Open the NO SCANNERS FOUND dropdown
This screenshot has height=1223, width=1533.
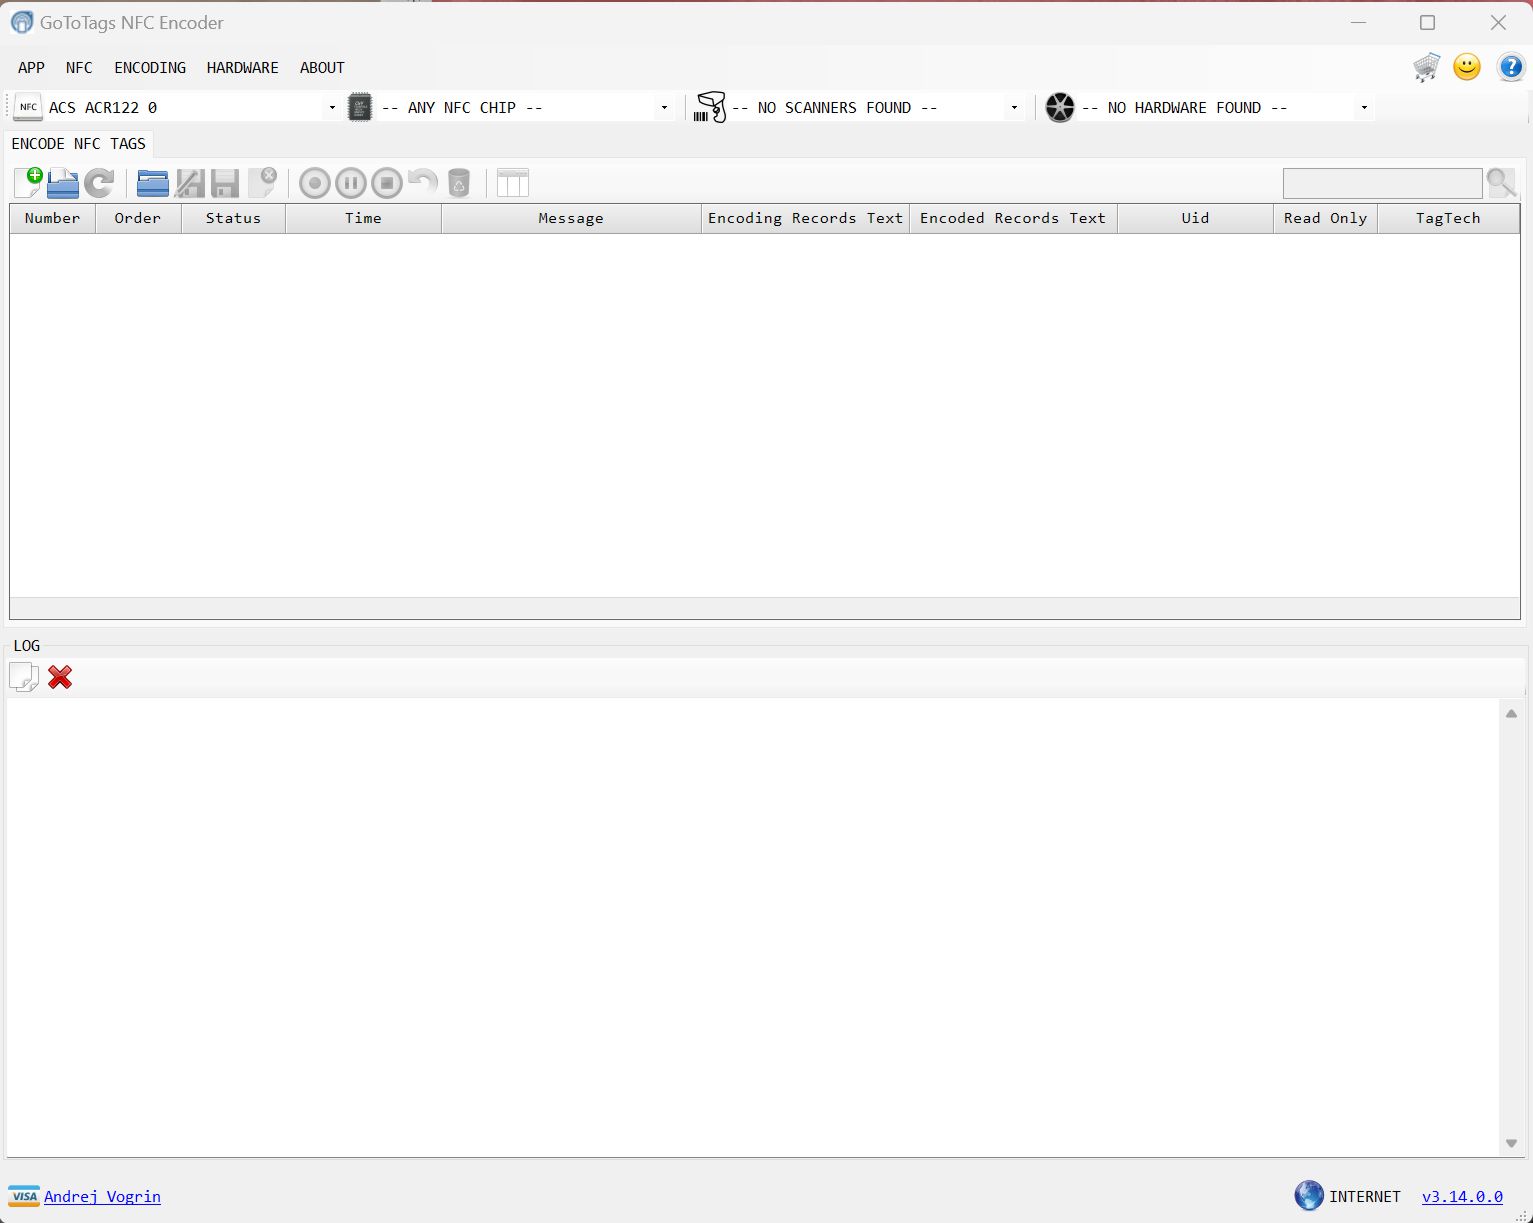1014,108
